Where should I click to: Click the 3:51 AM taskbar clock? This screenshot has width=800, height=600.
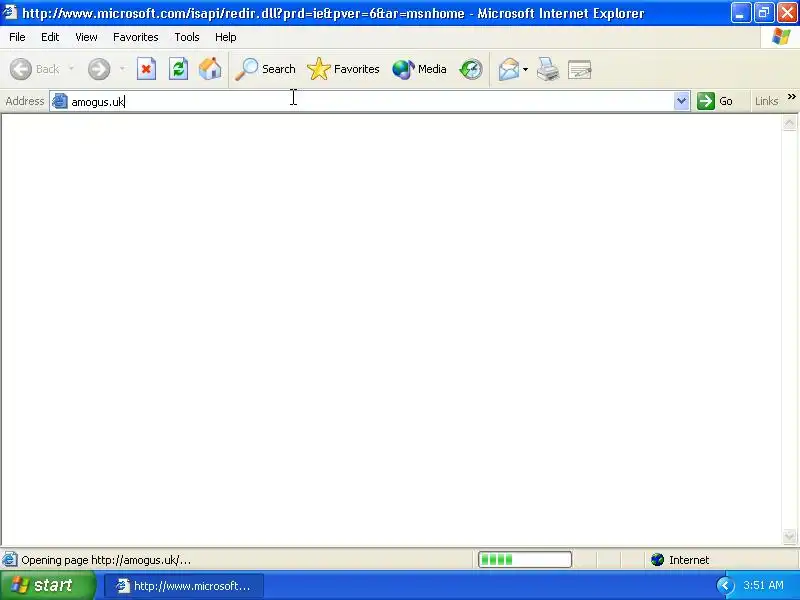(763, 585)
